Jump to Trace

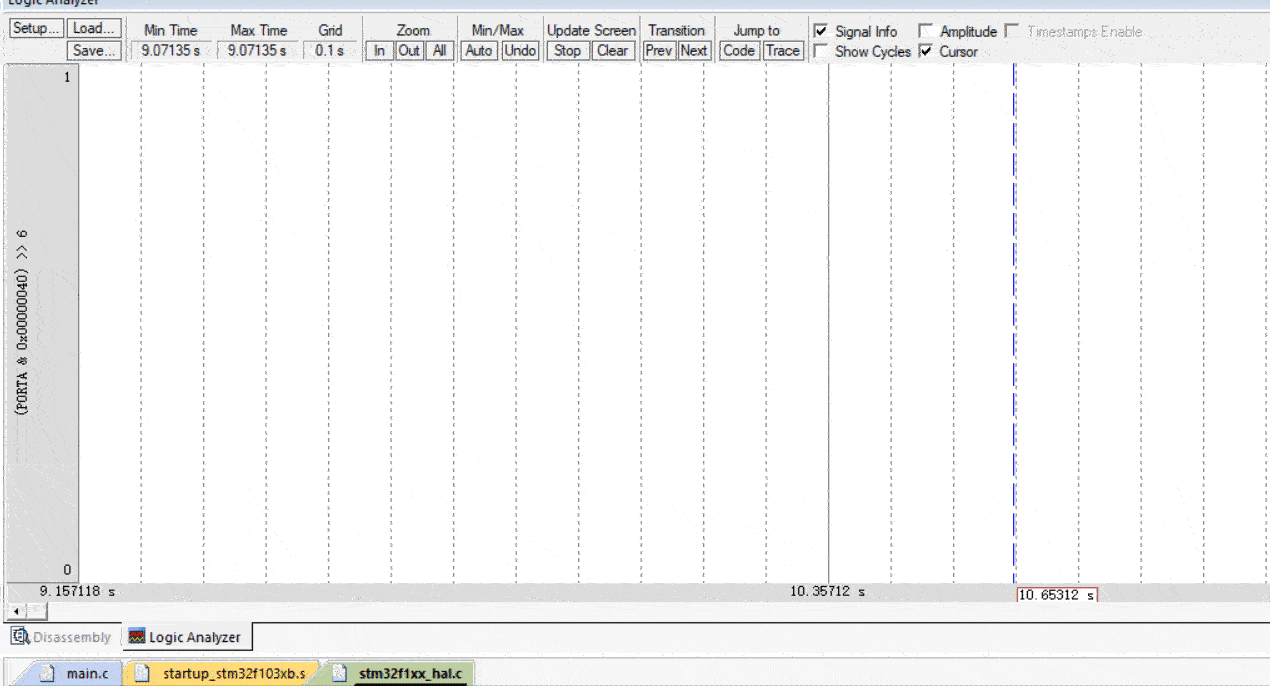pos(783,50)
